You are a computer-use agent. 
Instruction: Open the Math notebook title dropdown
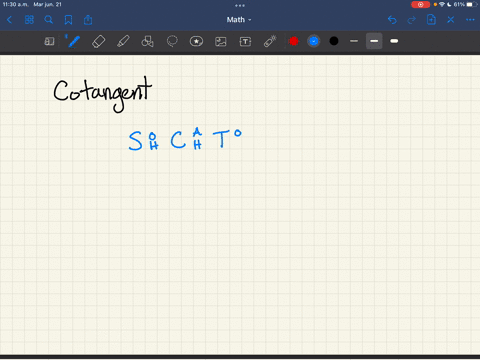[239, 20]
